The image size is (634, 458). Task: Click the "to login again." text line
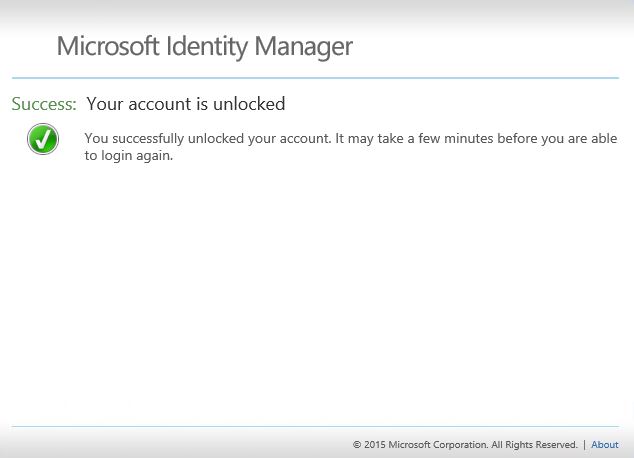pyautogui.click(x=128, y=156)
